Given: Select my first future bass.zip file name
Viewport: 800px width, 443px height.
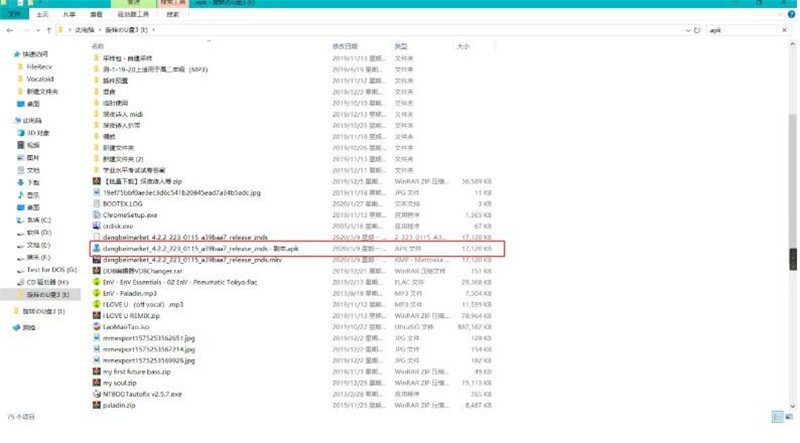Looking at the screenshot, I should point(136,372).
